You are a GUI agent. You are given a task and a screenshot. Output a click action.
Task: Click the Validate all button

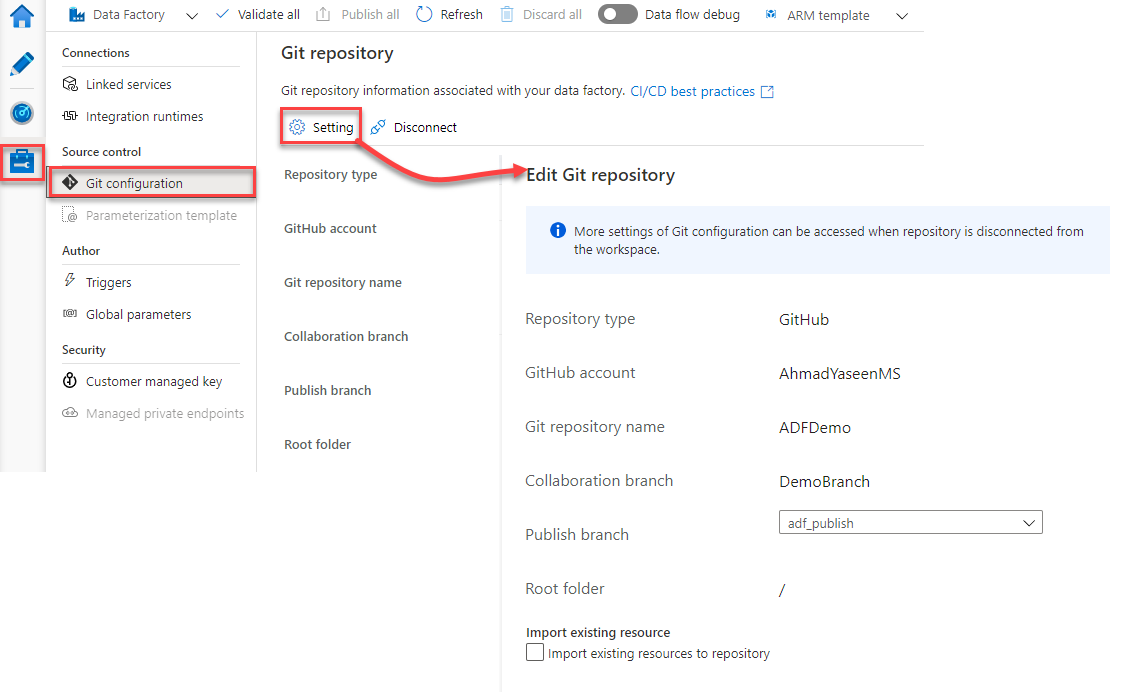[x=258, y=15]
